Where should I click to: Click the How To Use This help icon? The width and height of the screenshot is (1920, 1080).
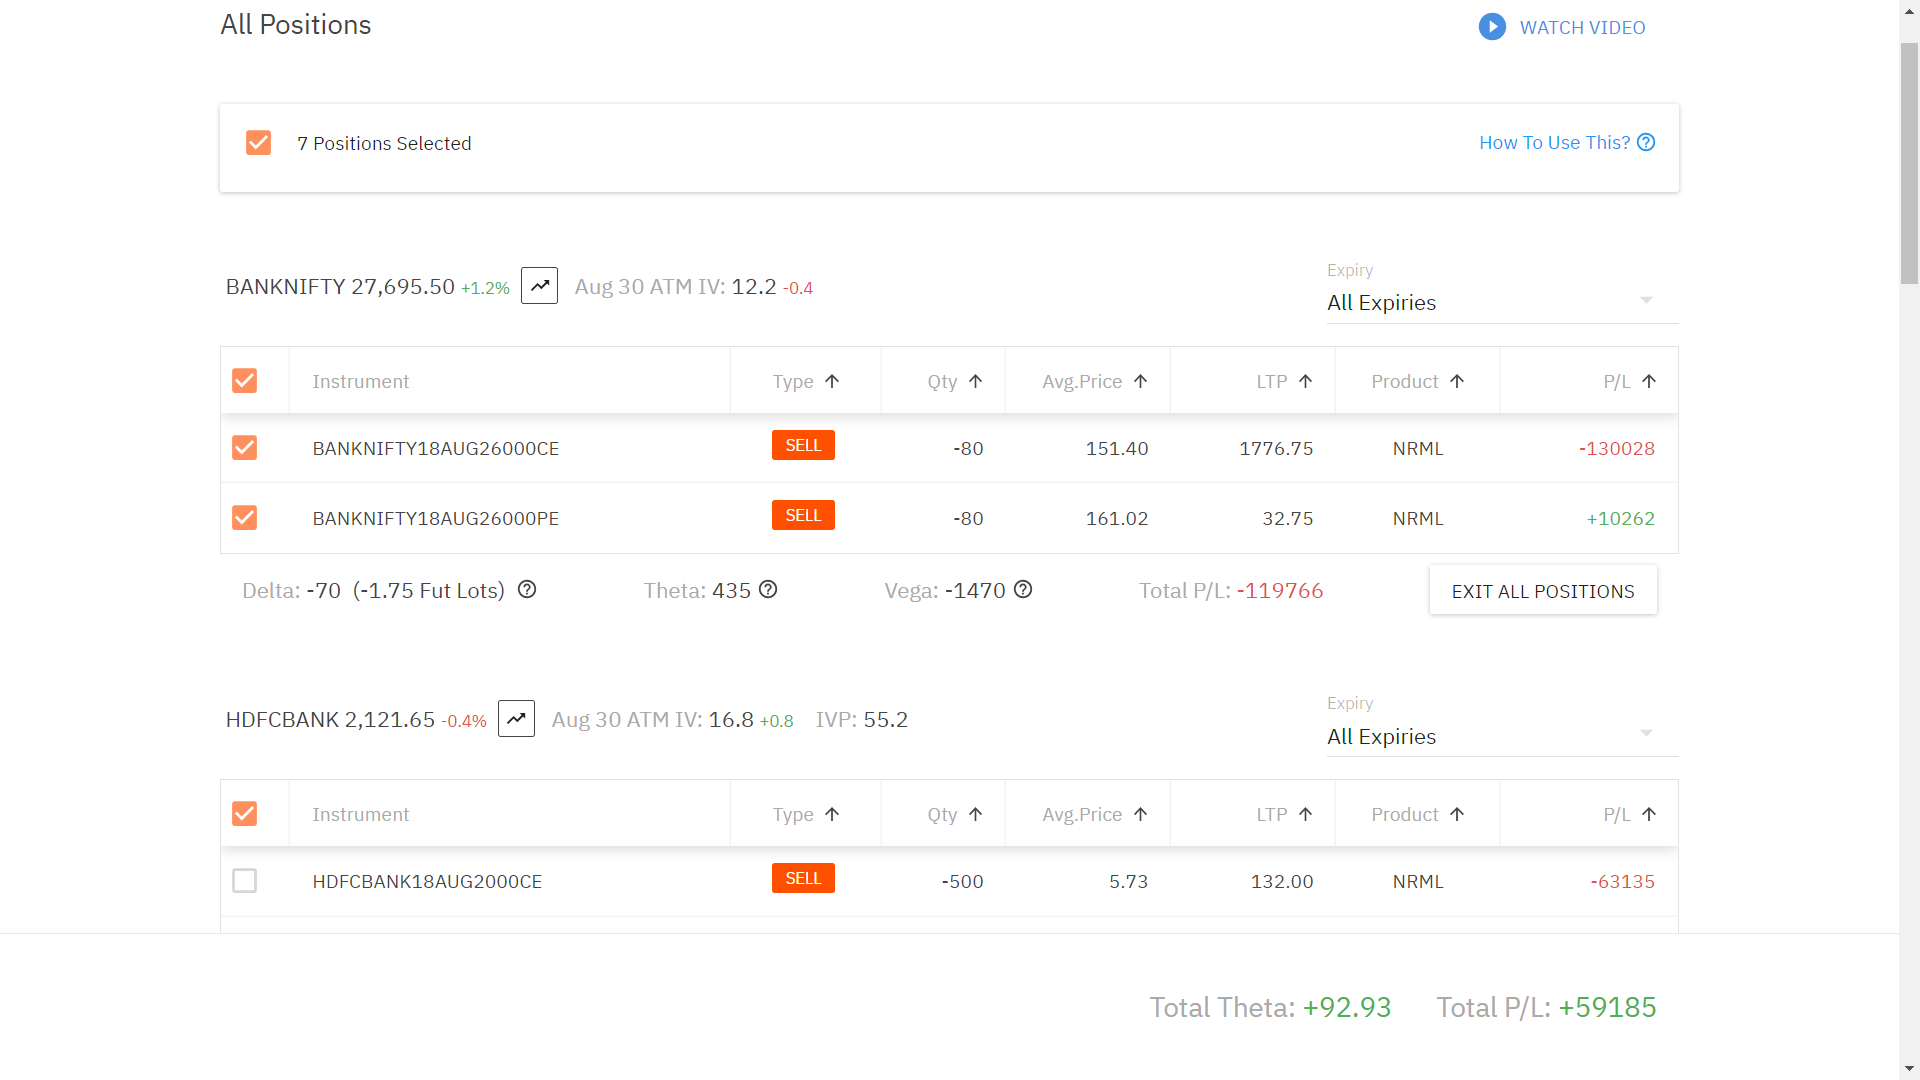point(1646,143)
